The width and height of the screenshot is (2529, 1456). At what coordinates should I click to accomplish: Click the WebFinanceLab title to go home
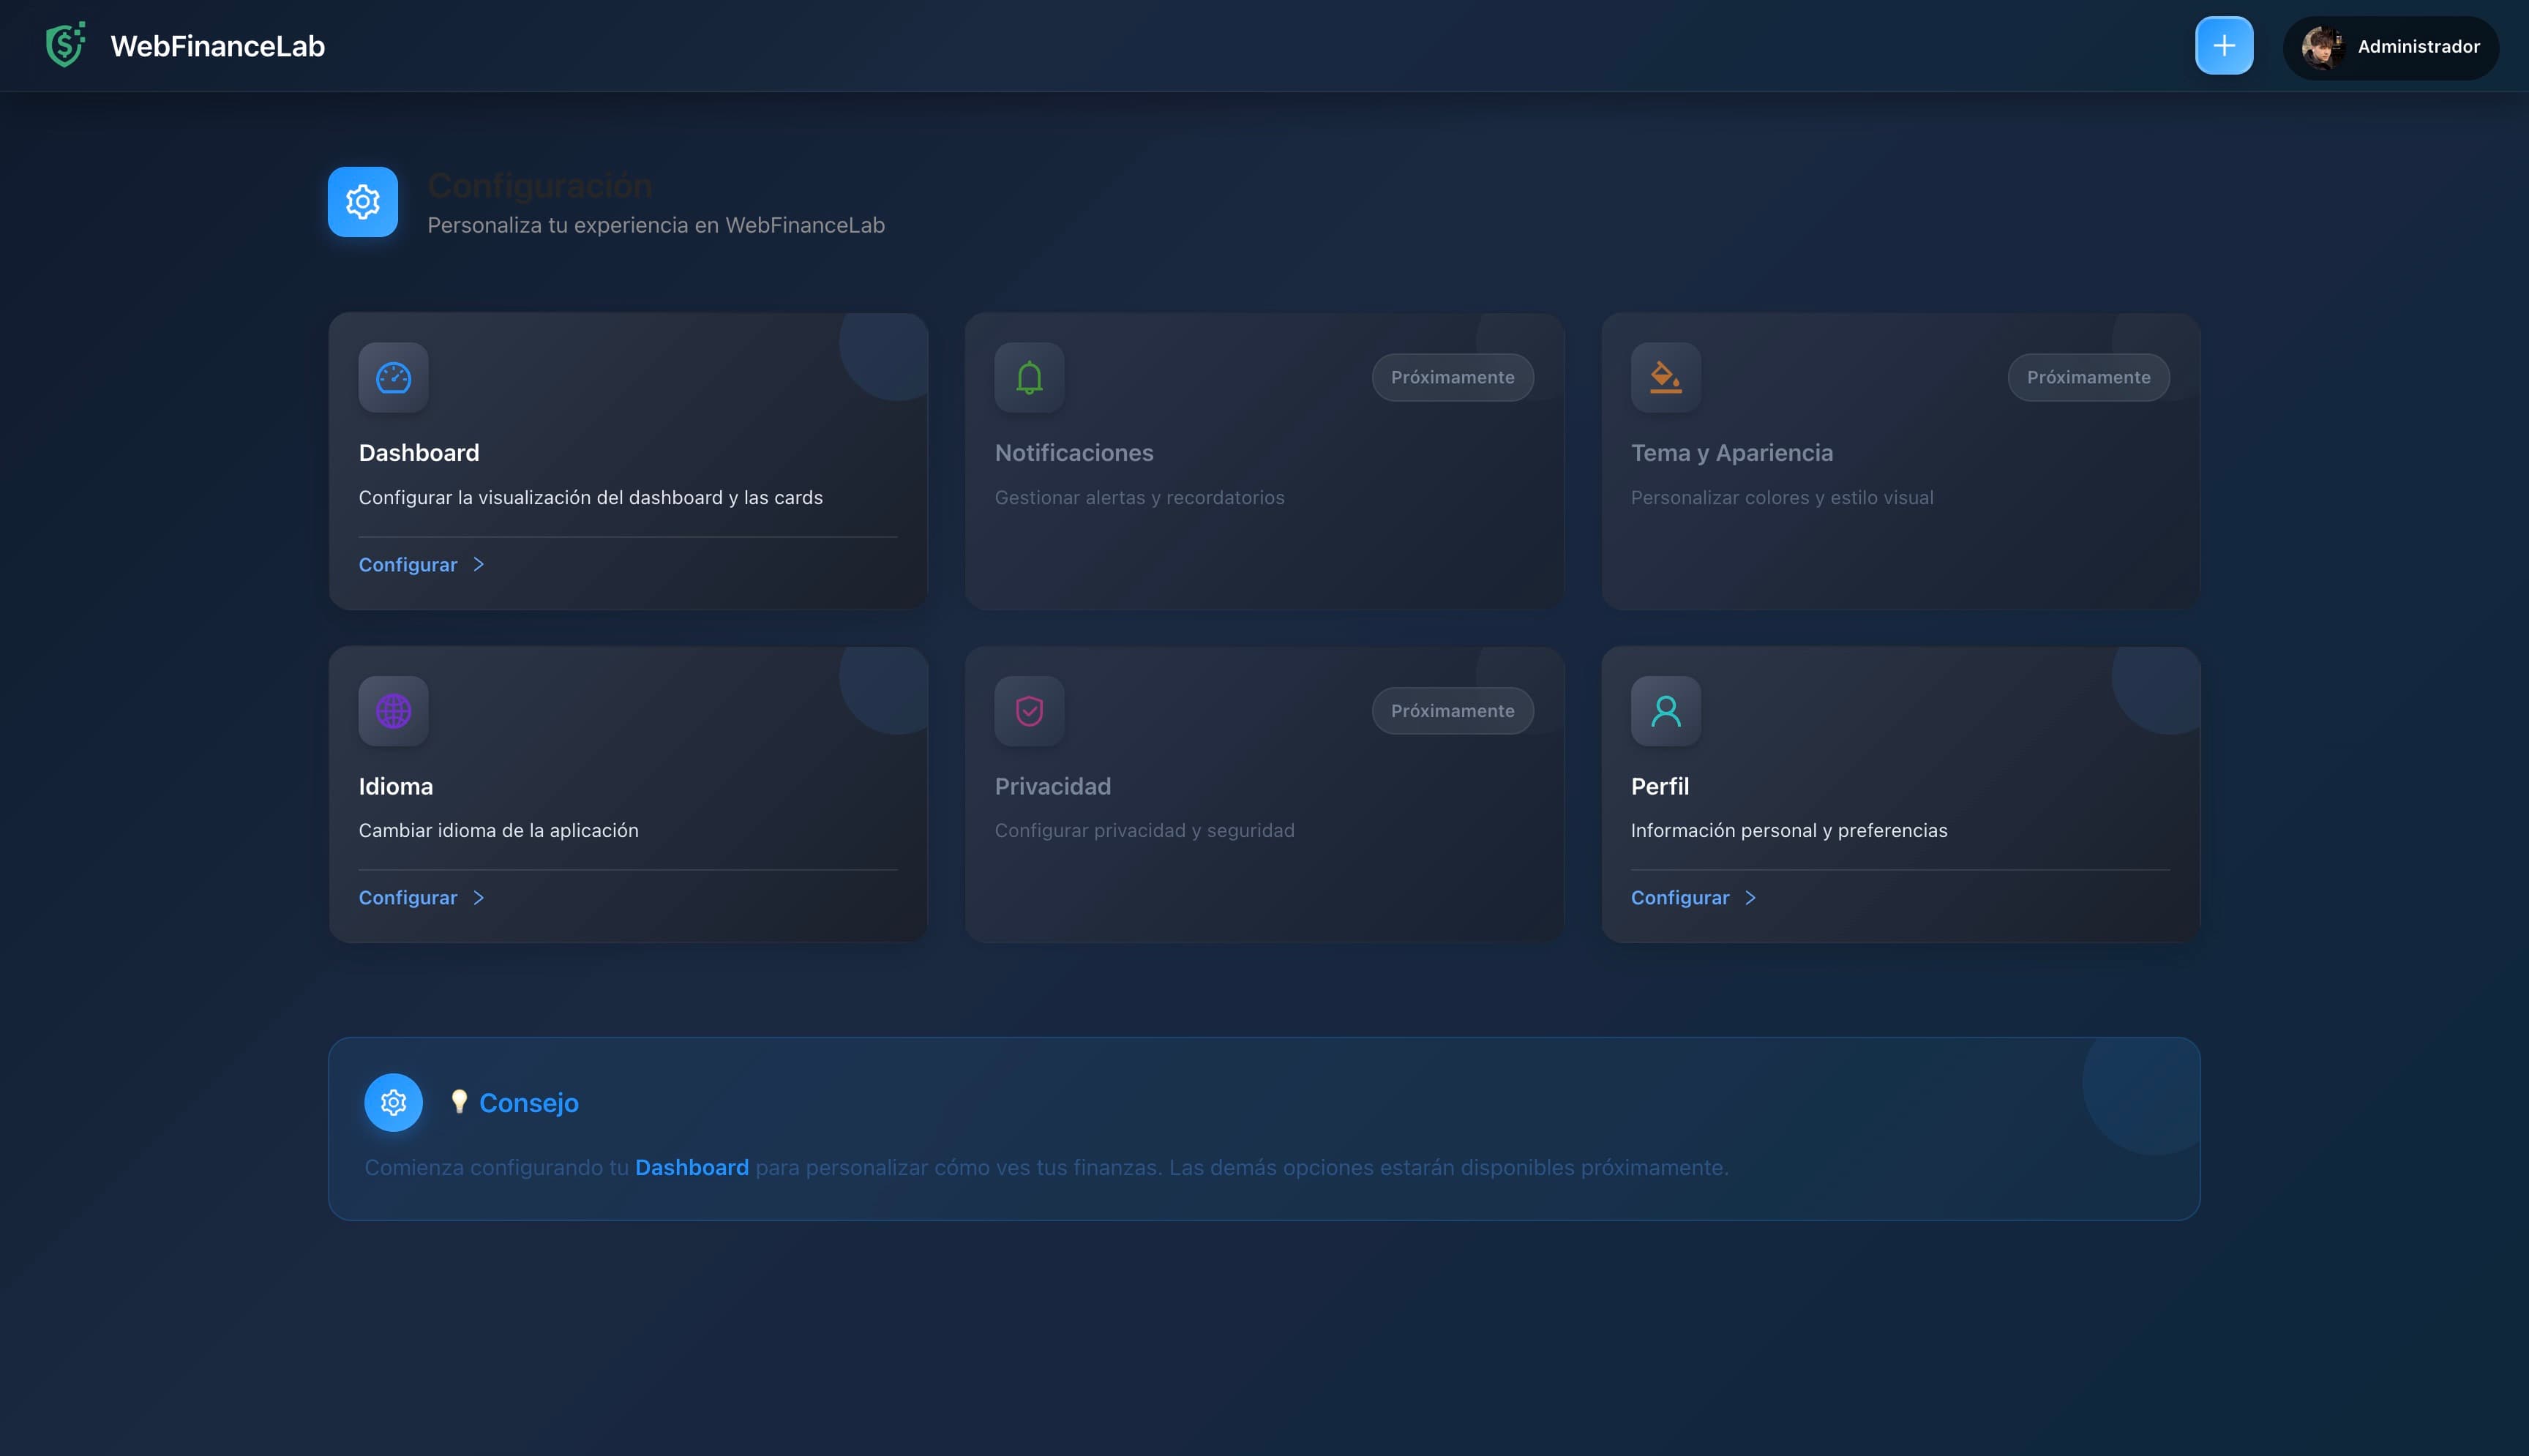217,44
